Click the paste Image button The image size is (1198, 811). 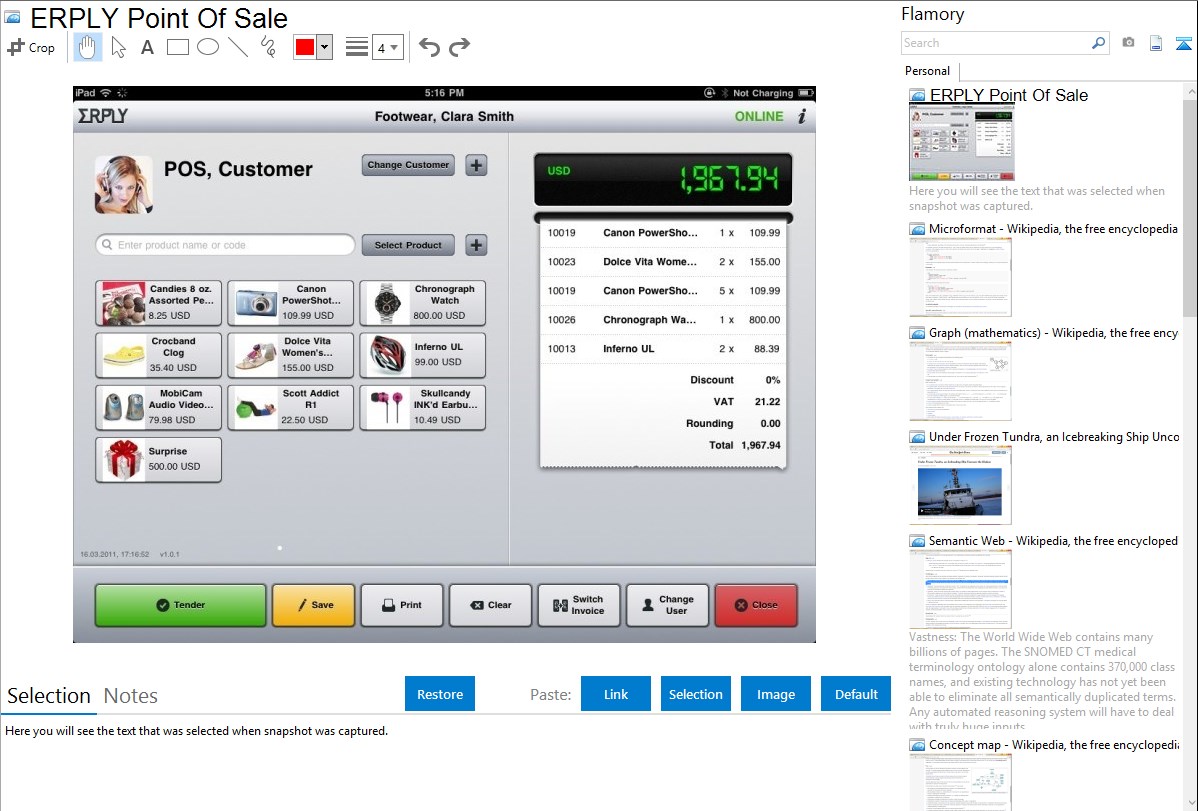[775, 694]
